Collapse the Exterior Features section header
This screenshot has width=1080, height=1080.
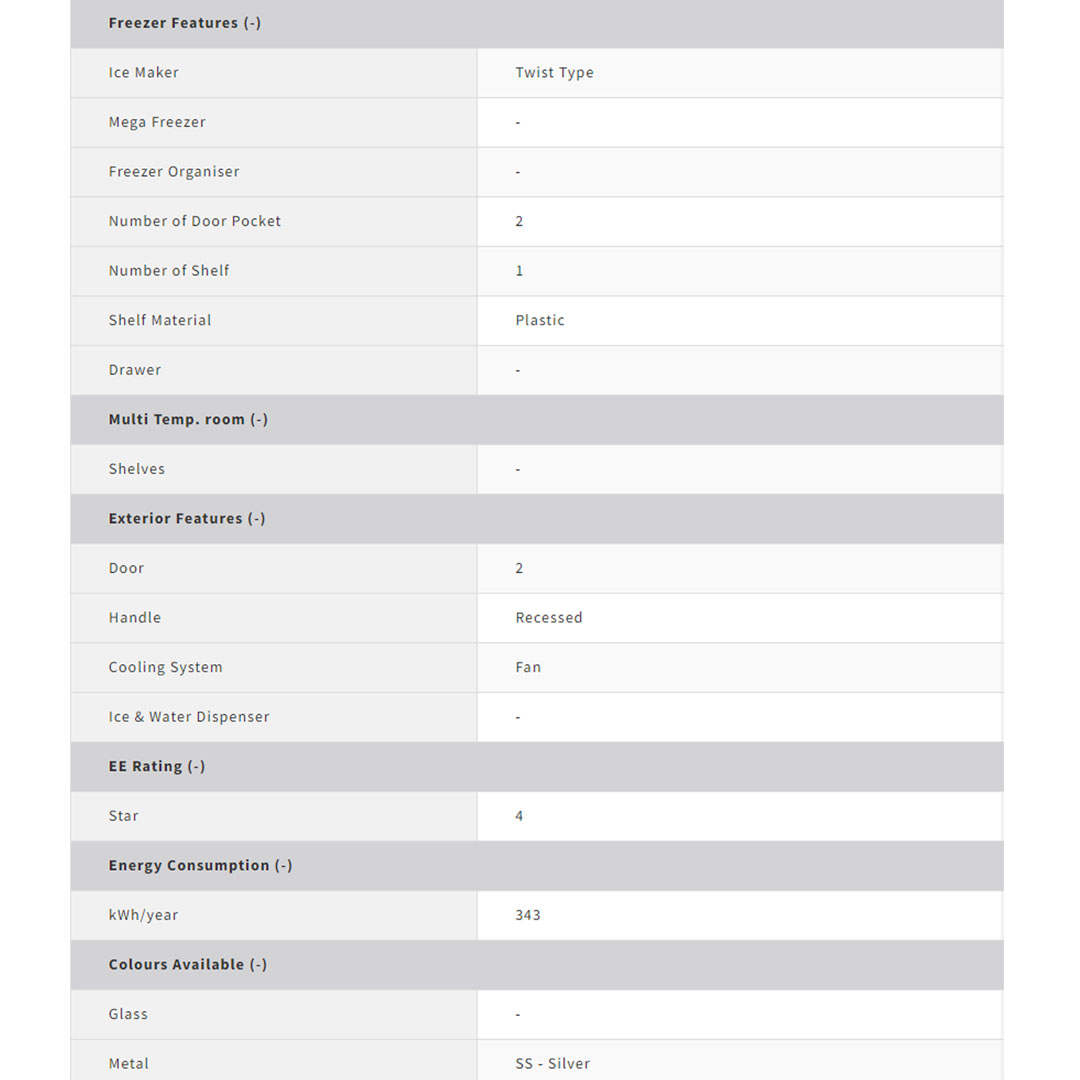[x=187, y=519]
